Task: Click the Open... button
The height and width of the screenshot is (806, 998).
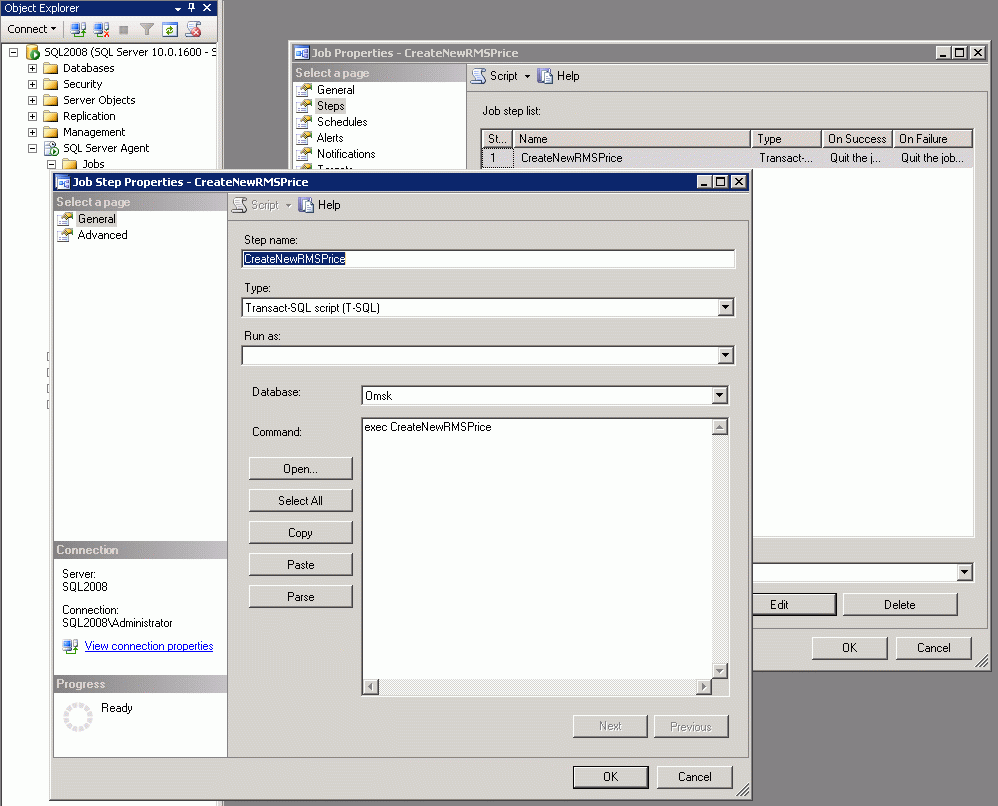Action: click(x=300, y=469)
